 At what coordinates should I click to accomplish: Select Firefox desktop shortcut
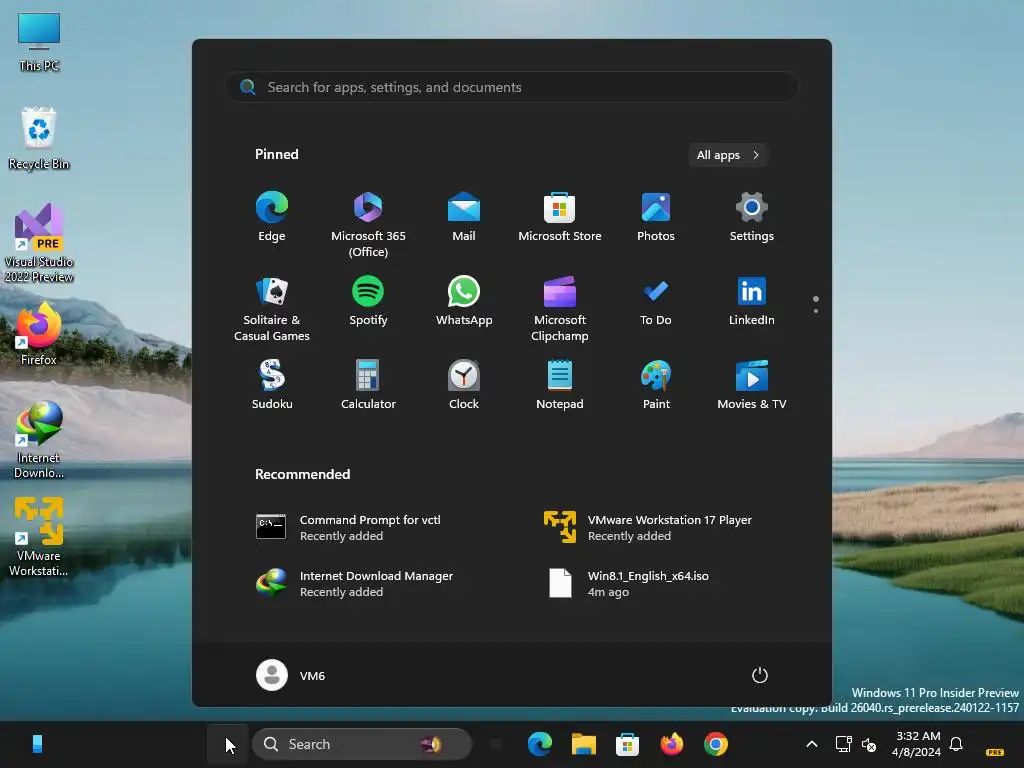39,334
